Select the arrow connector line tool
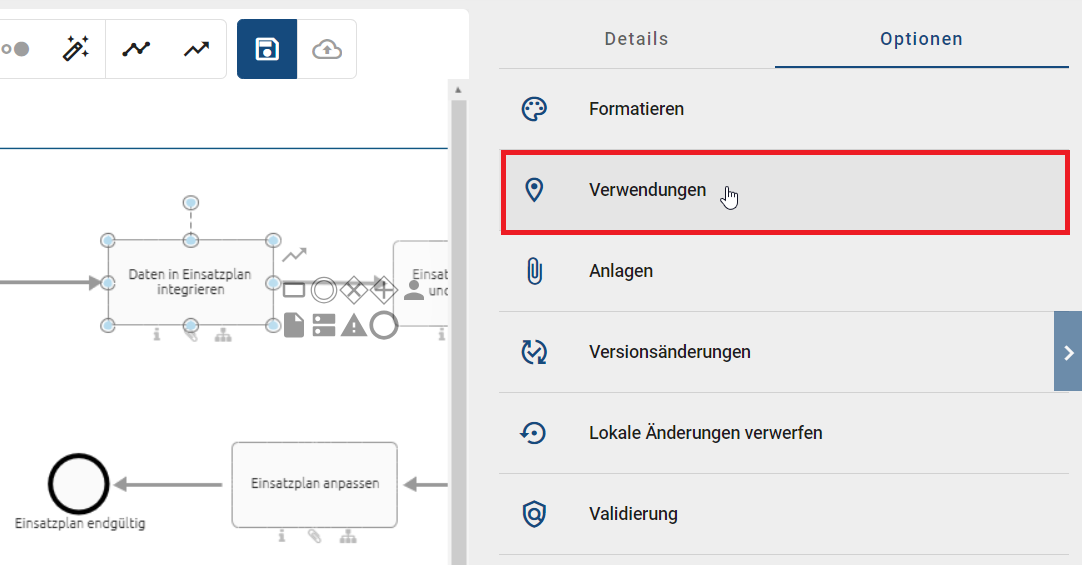 (196, 49)
